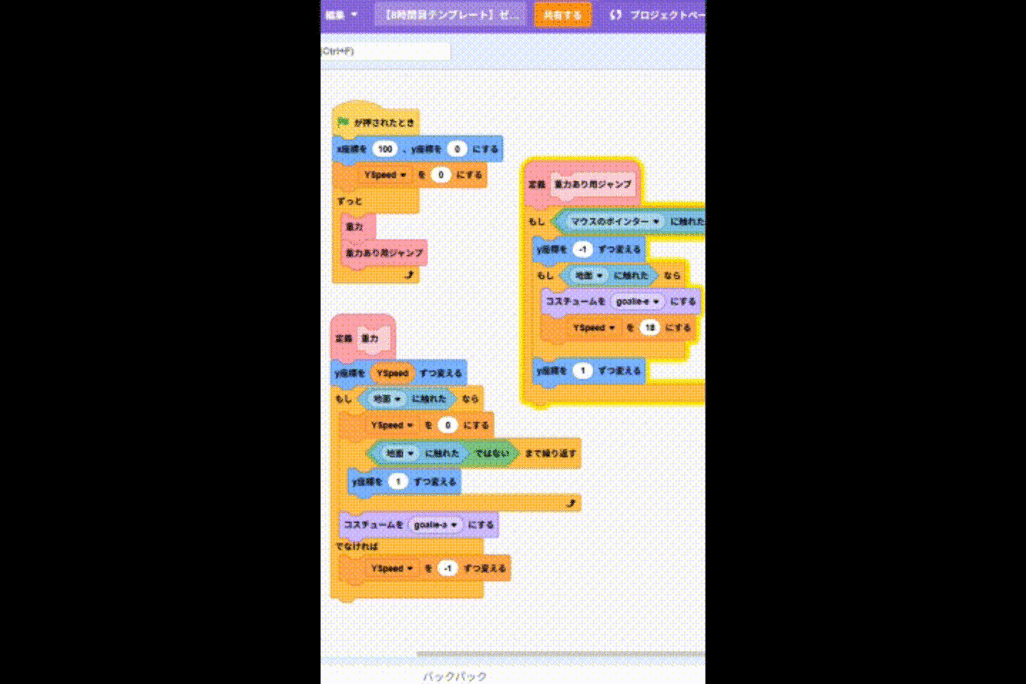Viewport: 1026px width, 684px height.
Task: Click the loop arrow on the ずっと block
Action: [x=408, y=274]
